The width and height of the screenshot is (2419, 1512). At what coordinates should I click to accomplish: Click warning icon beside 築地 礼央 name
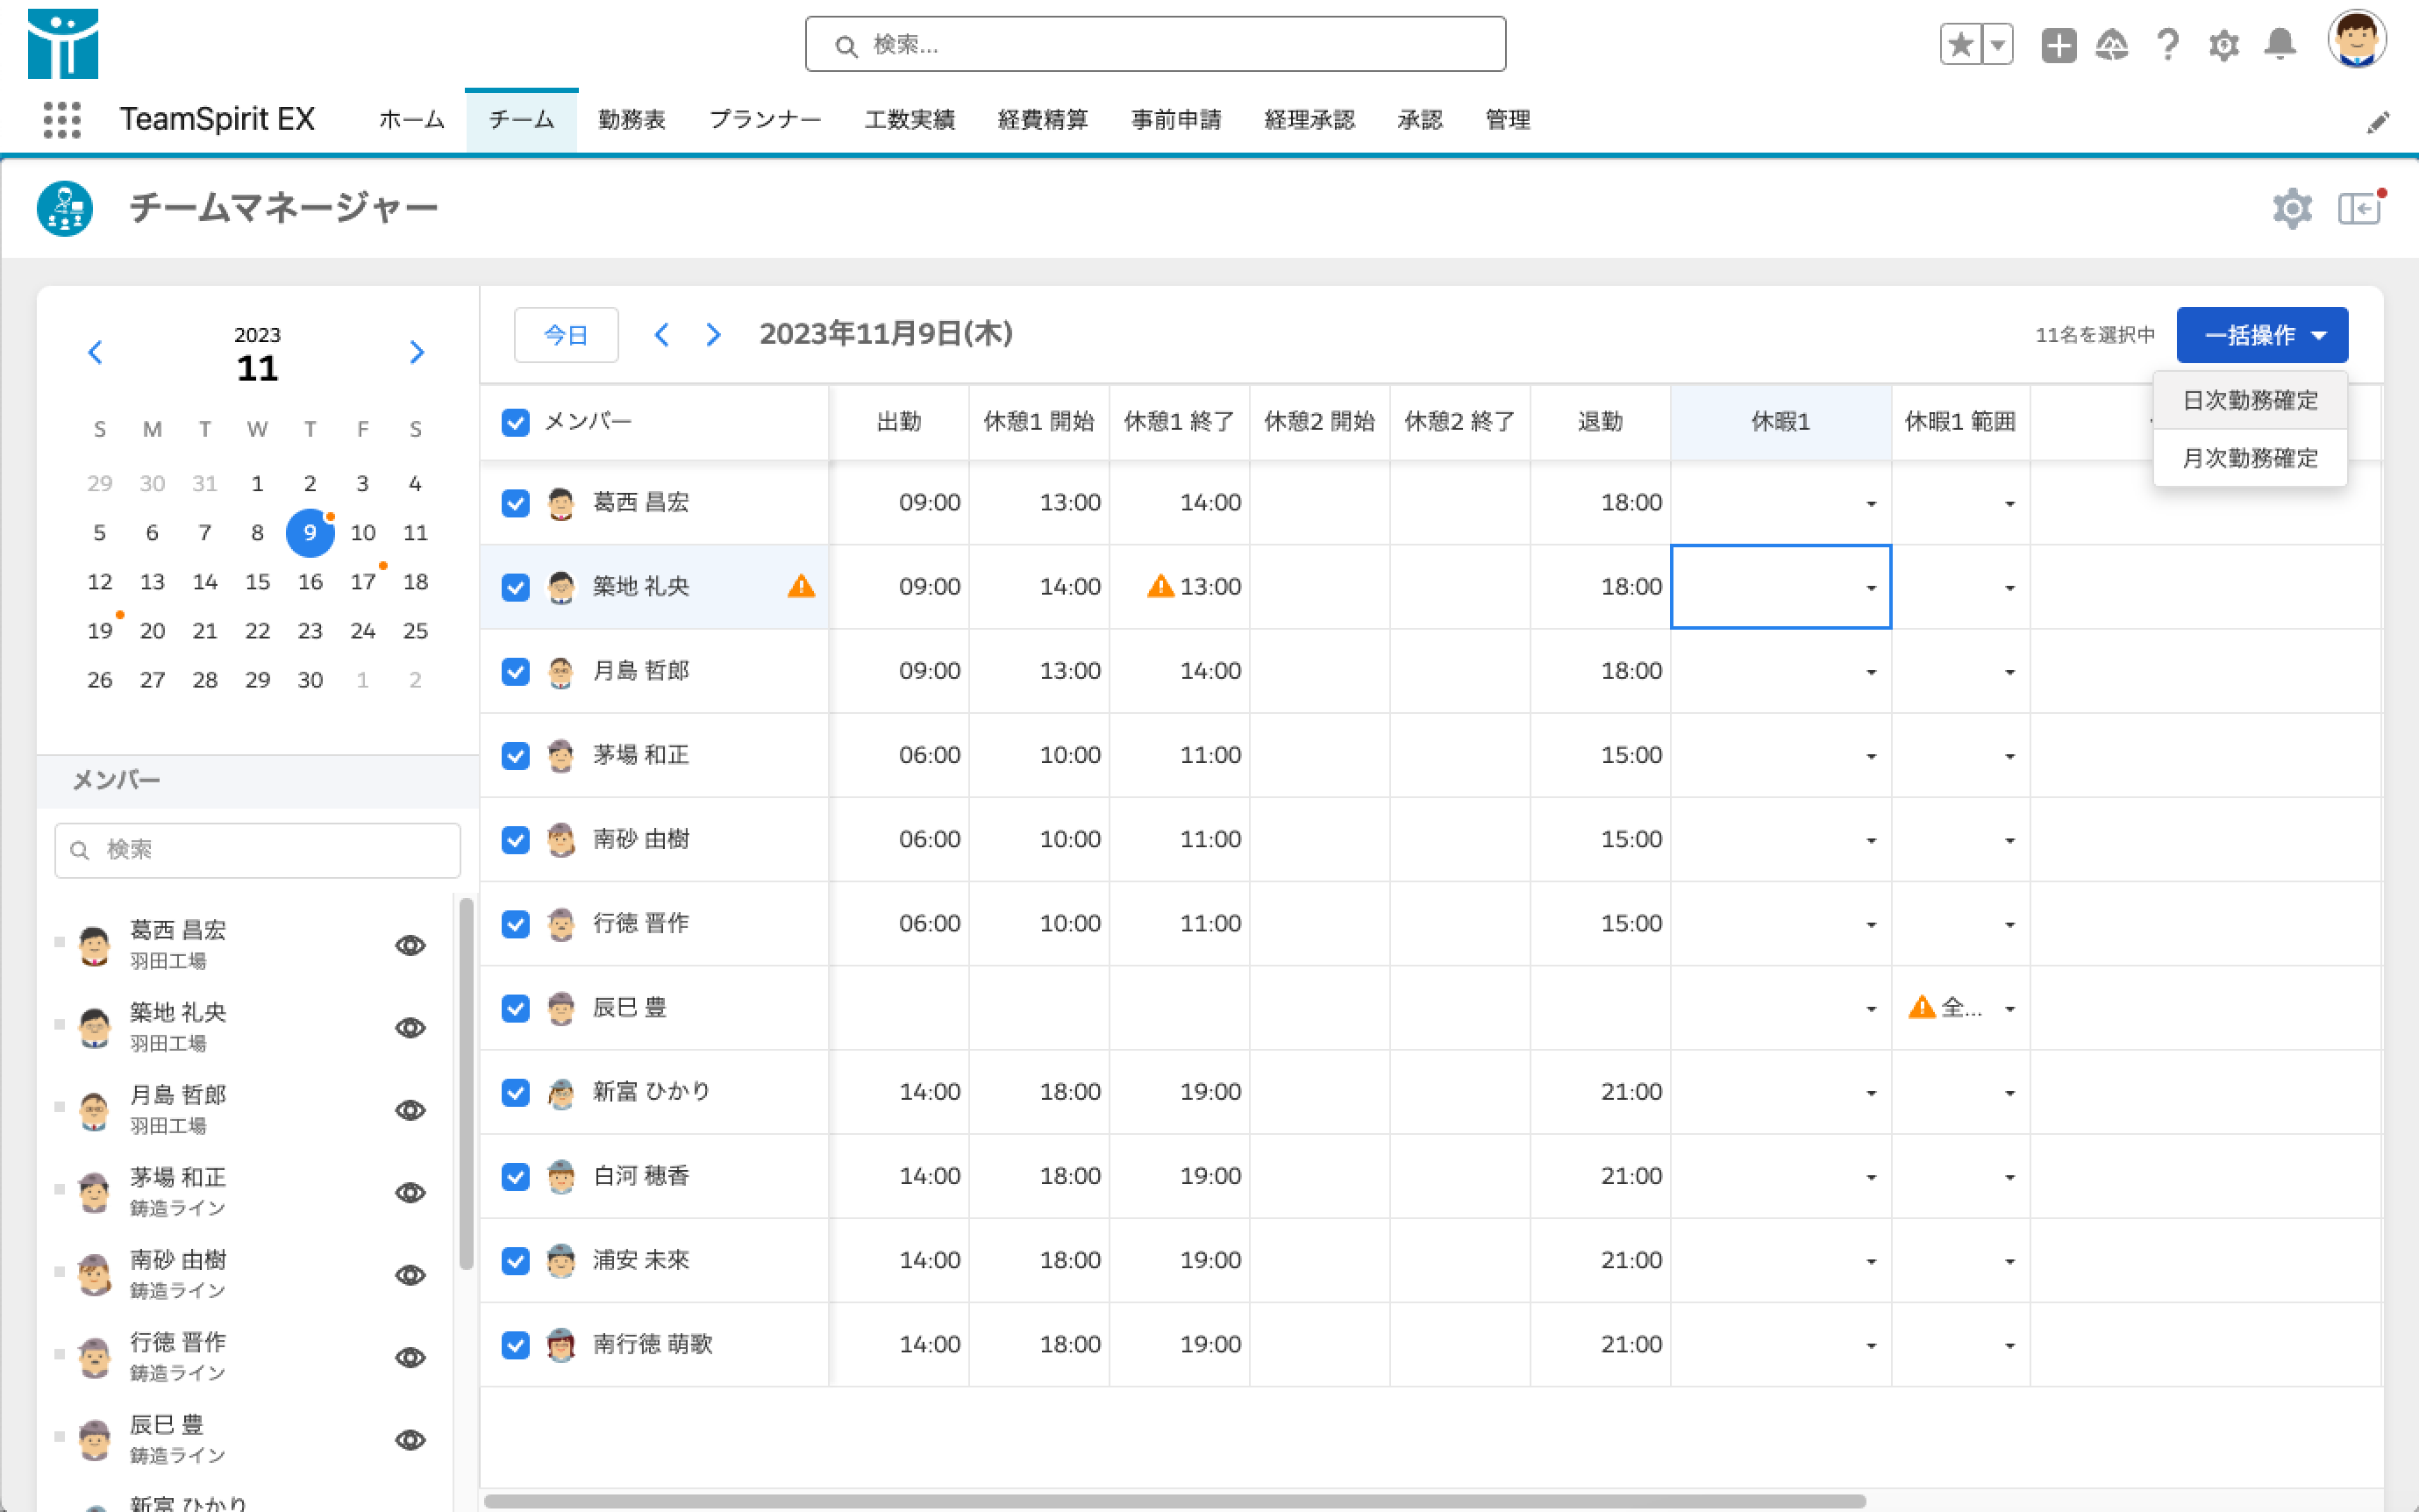tap(801, 586)
